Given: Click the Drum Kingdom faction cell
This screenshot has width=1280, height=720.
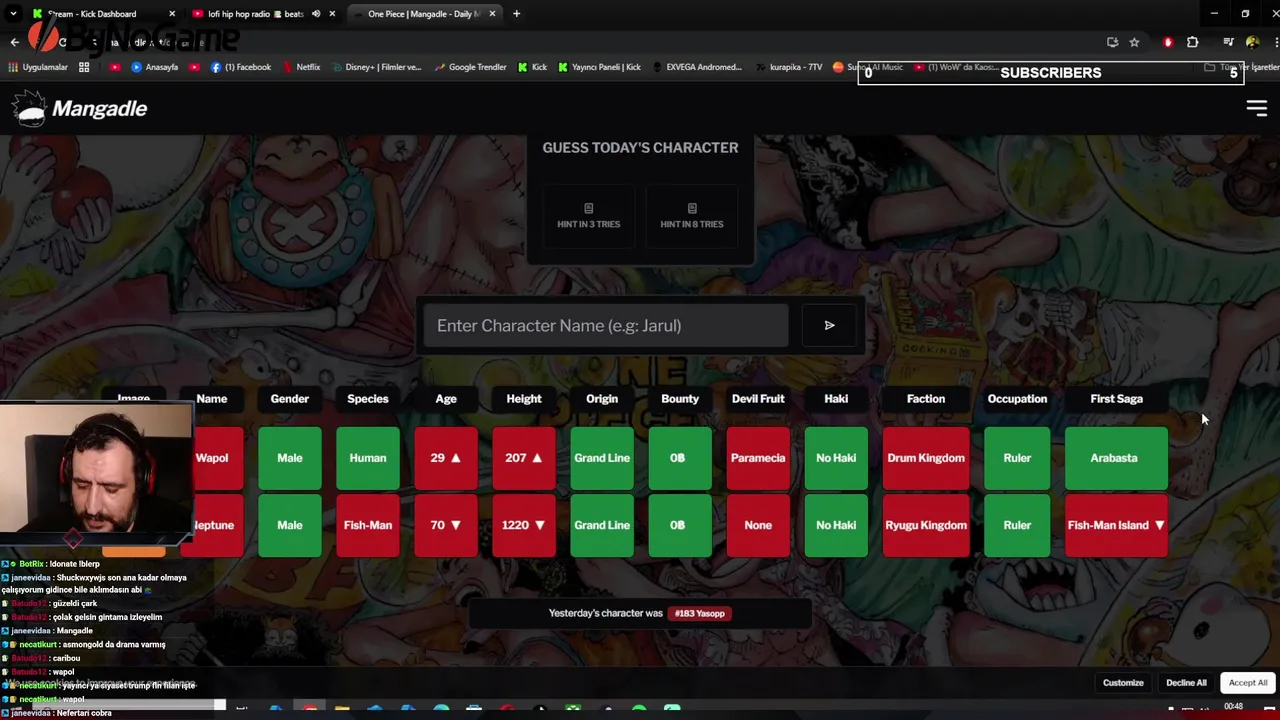Looking at the screenshot, I should point(926,458).
